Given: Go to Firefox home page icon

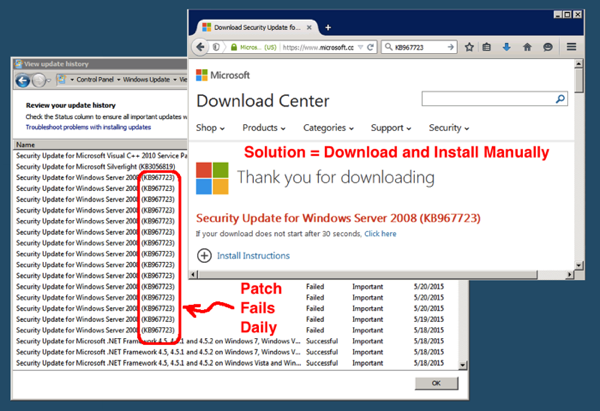Looking at the screenshot, I should pos(527,47).
